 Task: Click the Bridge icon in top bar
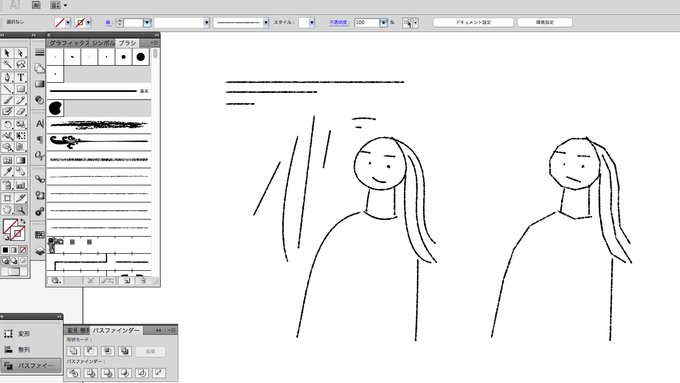click(36, 5)
